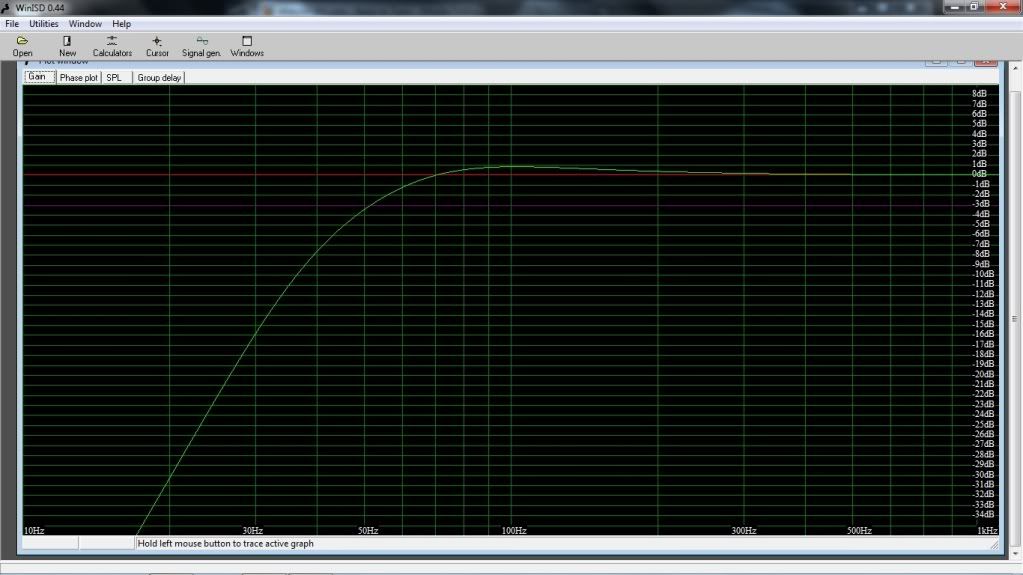Screen dimensions: 1023x575
Task: Switch to the Phase plot tab
Action: pos(78,78)
